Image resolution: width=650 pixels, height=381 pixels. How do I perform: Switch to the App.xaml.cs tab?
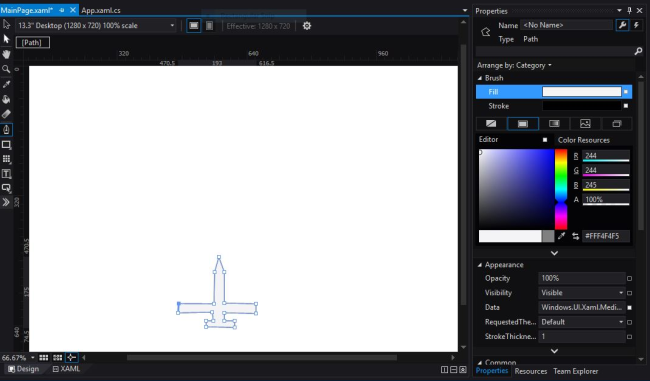(101, 10)
